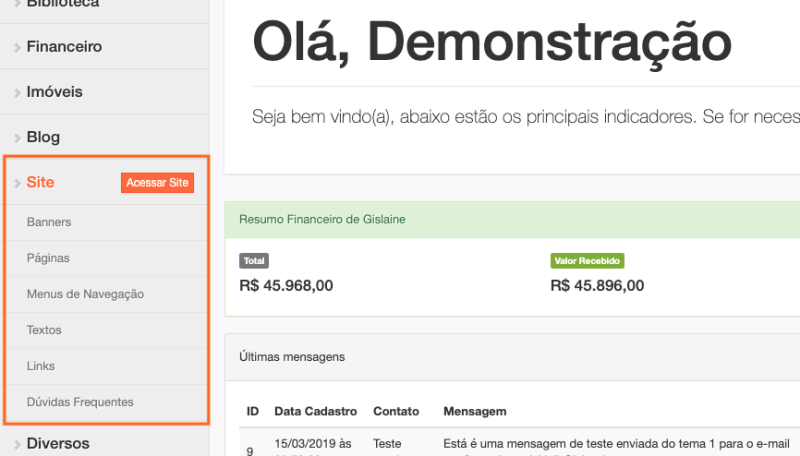Click the Valor Recebido green badge

click(587, 261)
